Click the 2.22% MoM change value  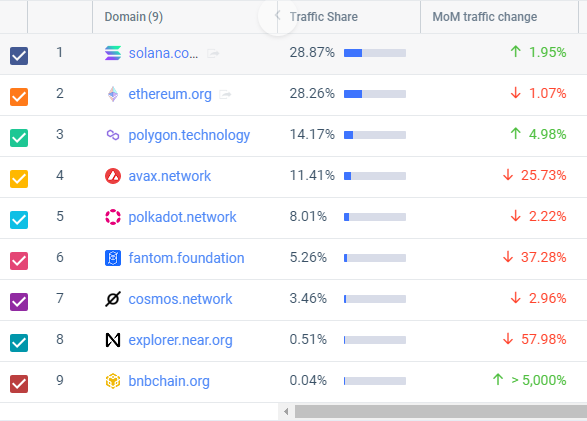point(547,216)
